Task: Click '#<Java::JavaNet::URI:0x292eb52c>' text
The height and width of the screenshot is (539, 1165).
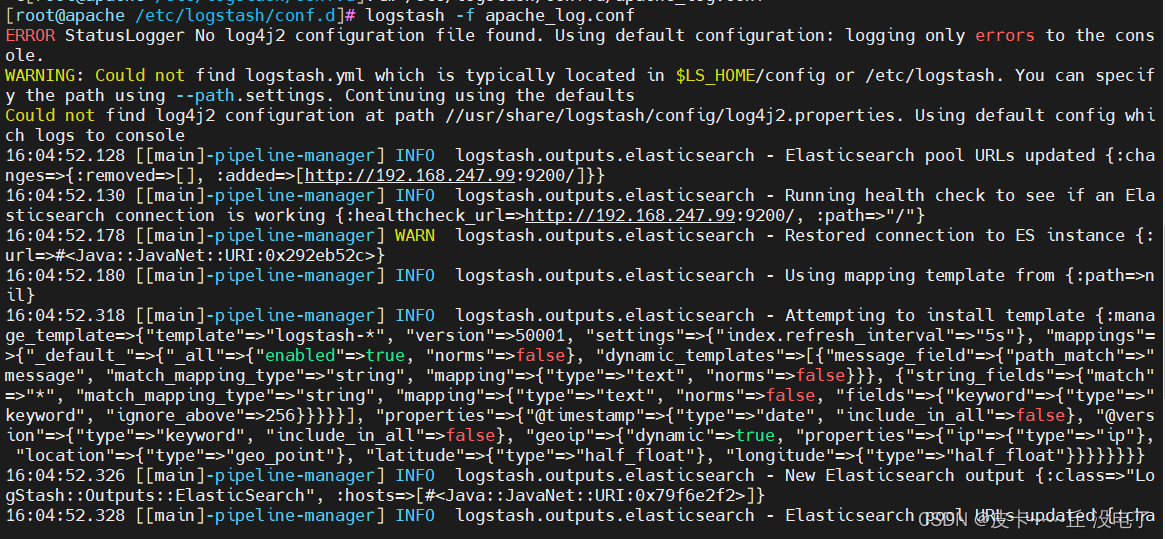Action: [x=215, y=256]
